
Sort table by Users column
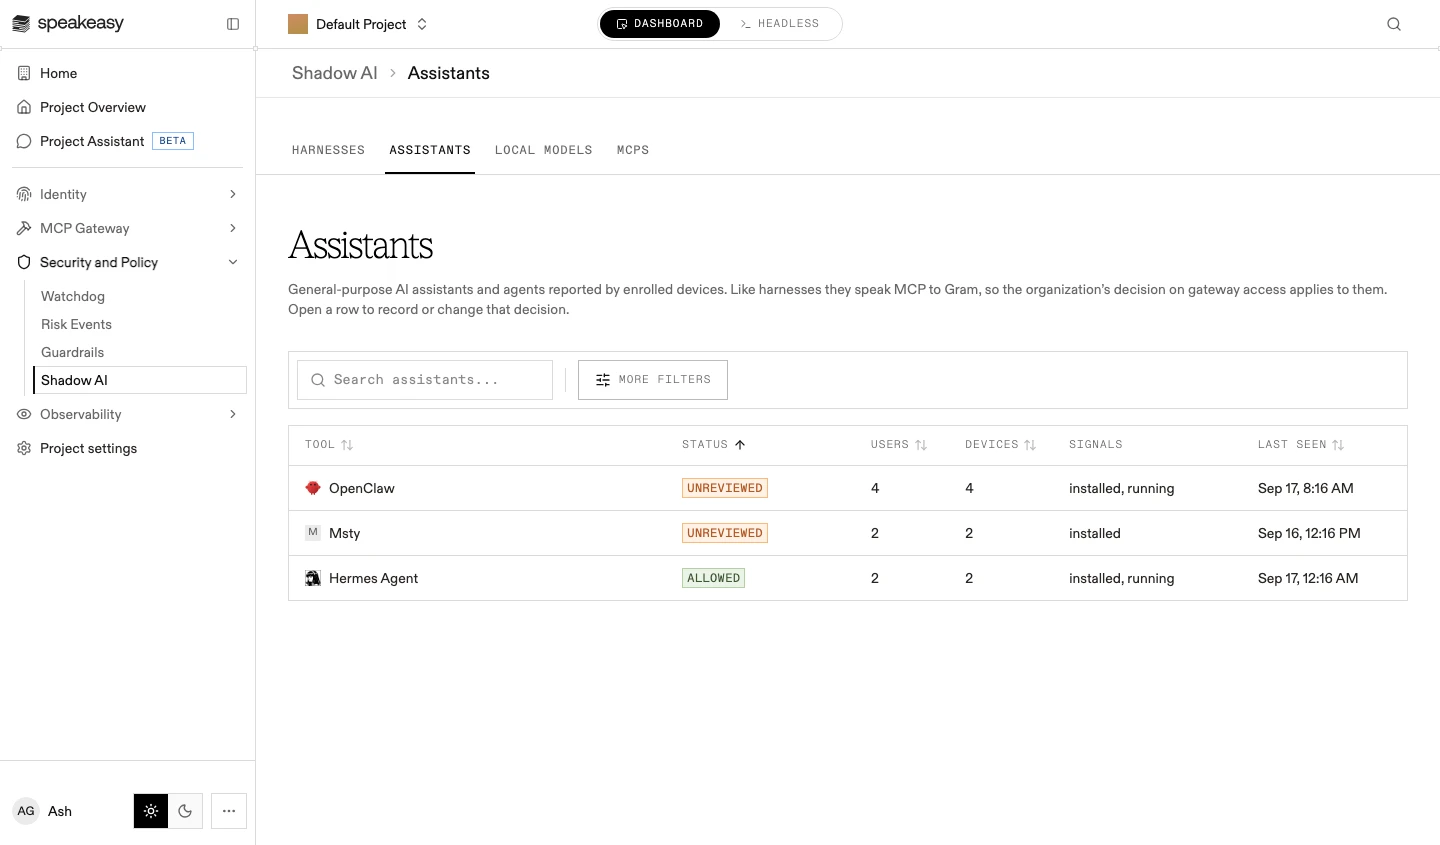(899, 444)
